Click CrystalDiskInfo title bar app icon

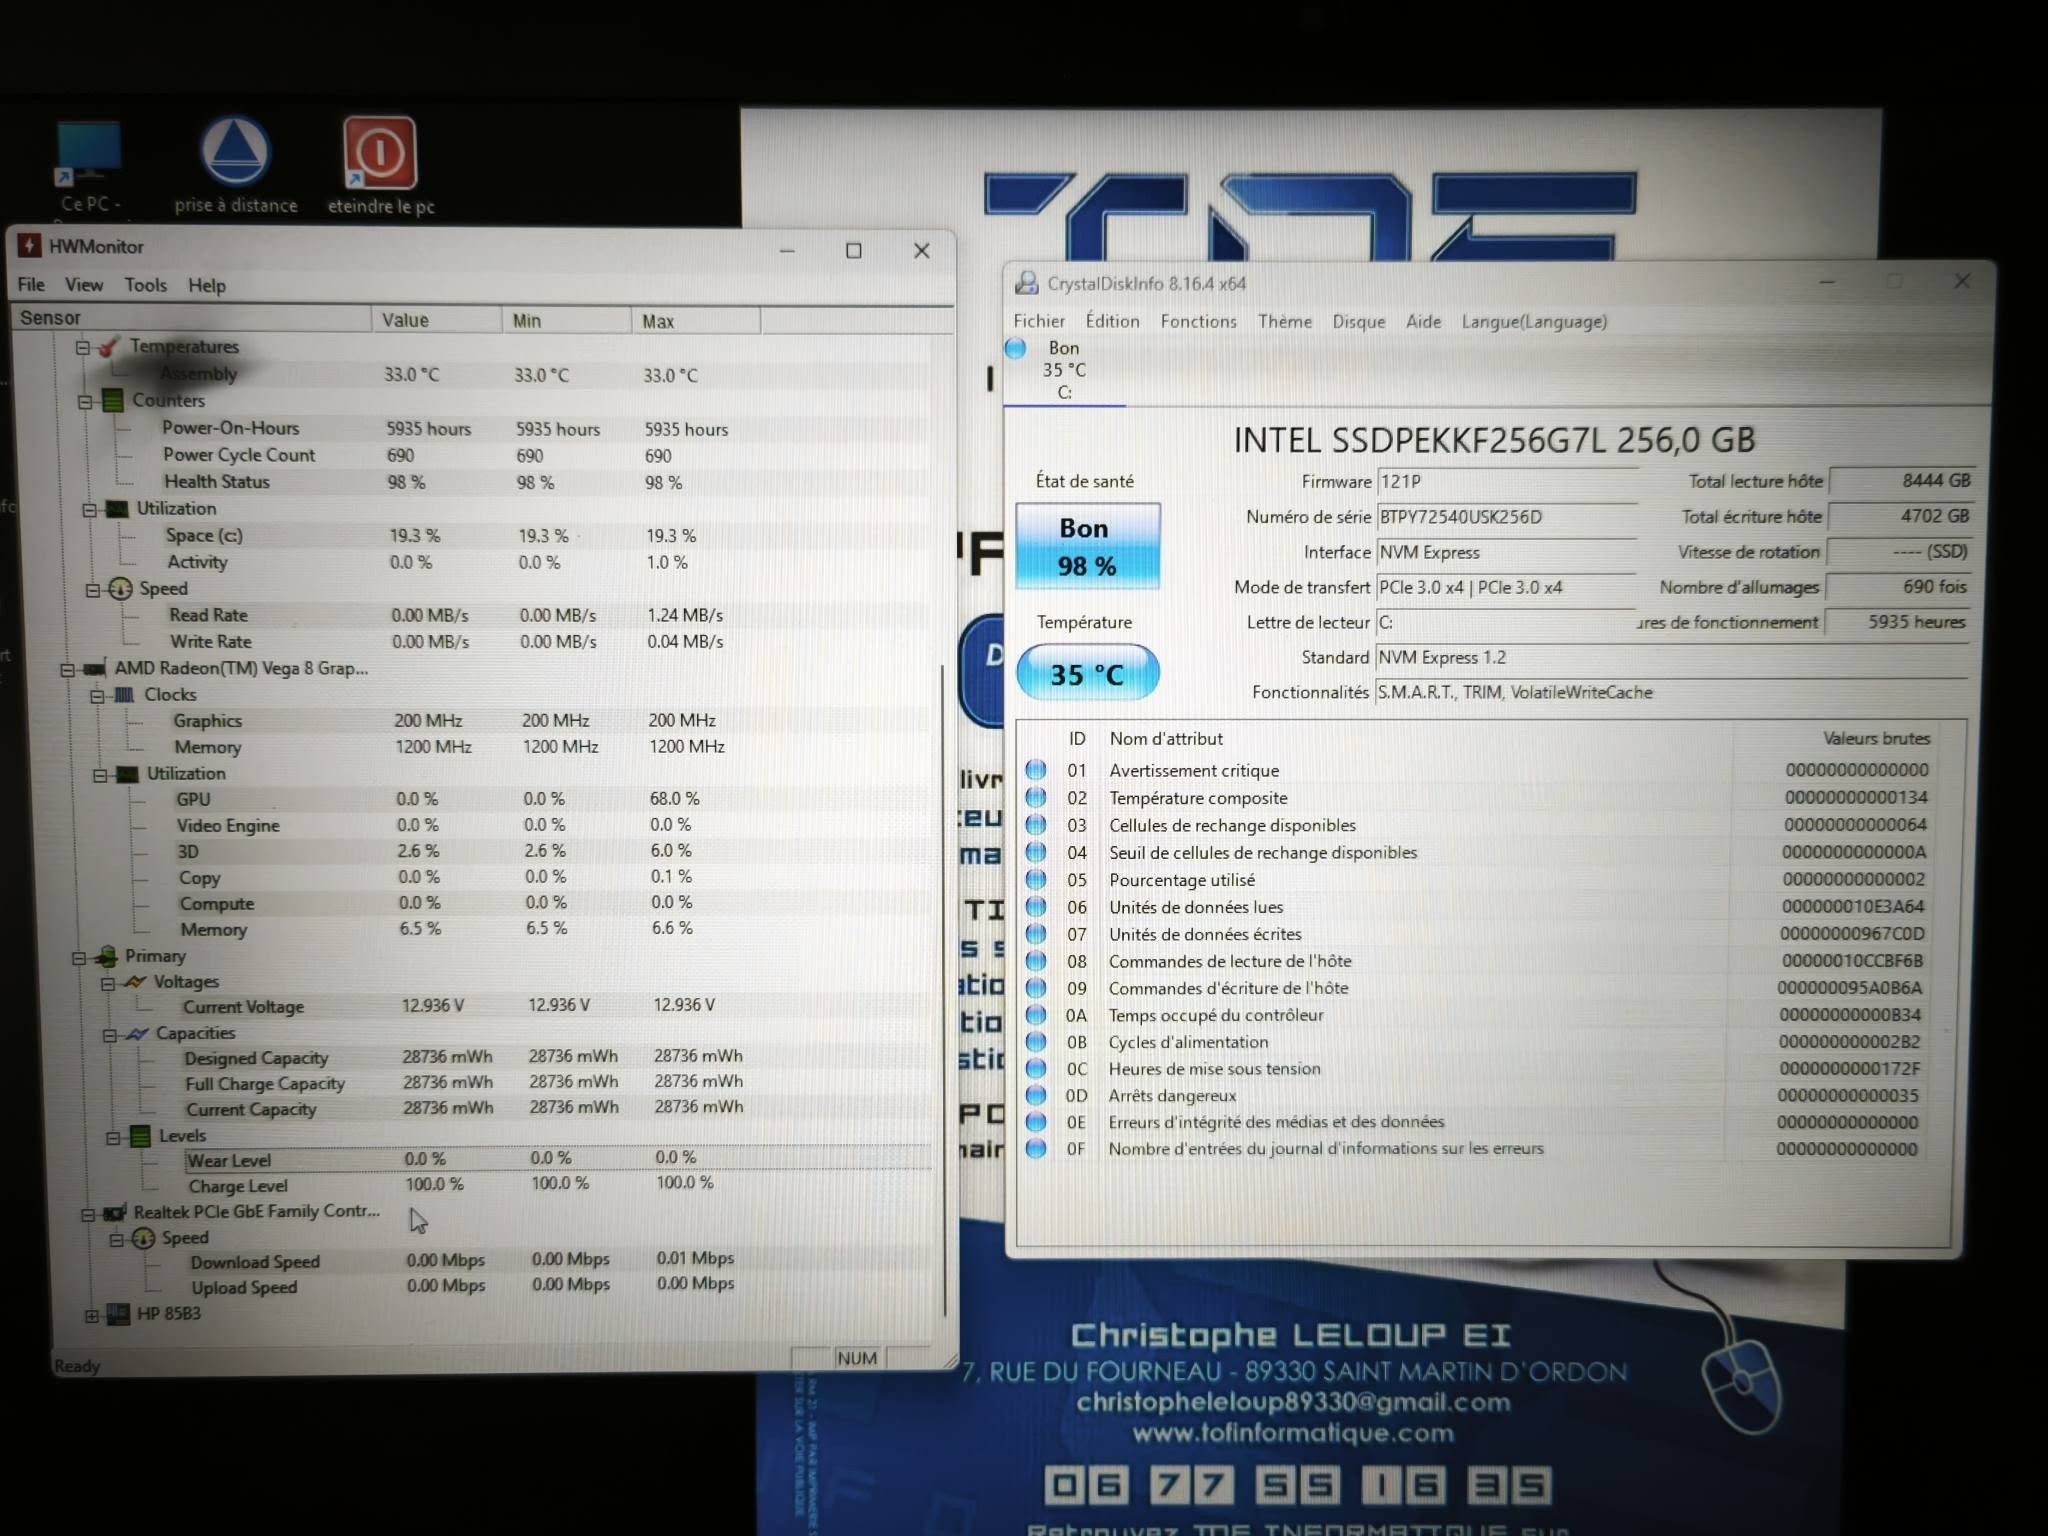pos(1026,283)
